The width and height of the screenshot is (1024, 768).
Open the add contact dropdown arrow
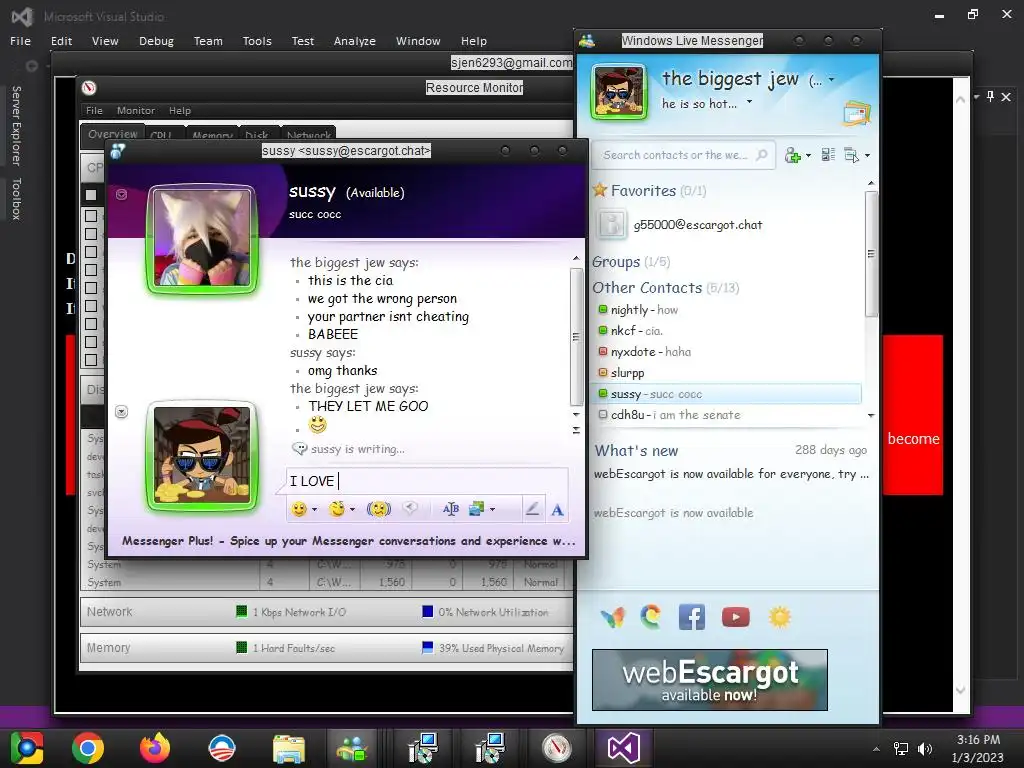pyautogui.click(x=808, y=155)
